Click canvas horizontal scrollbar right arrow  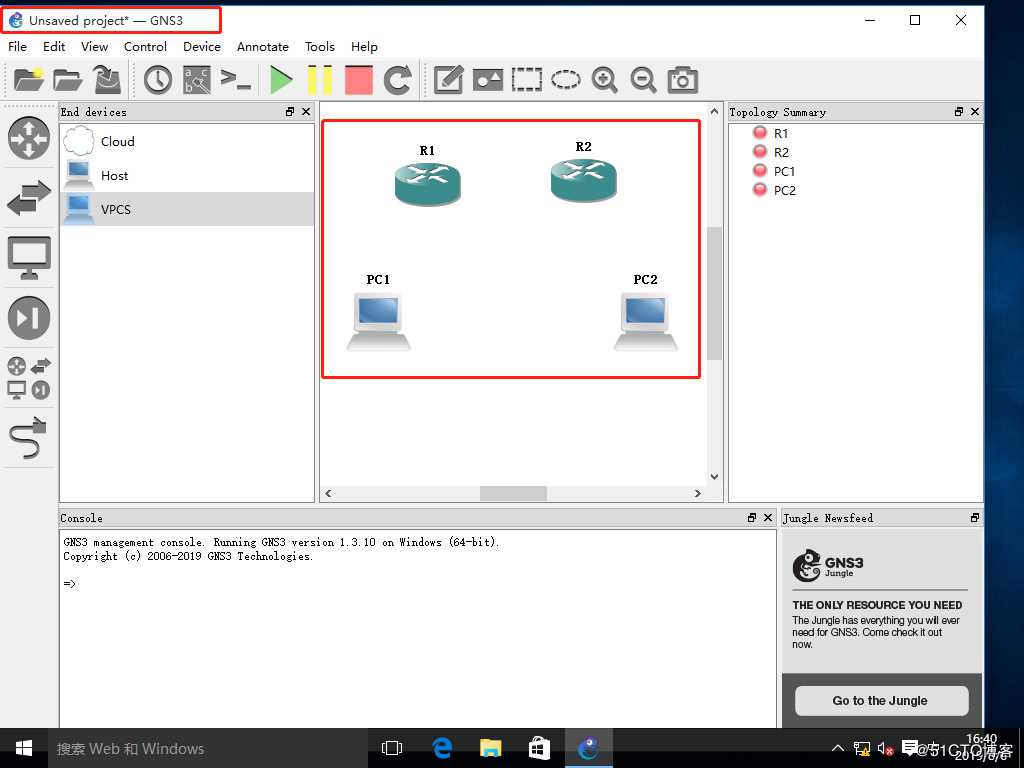(697, 493)
